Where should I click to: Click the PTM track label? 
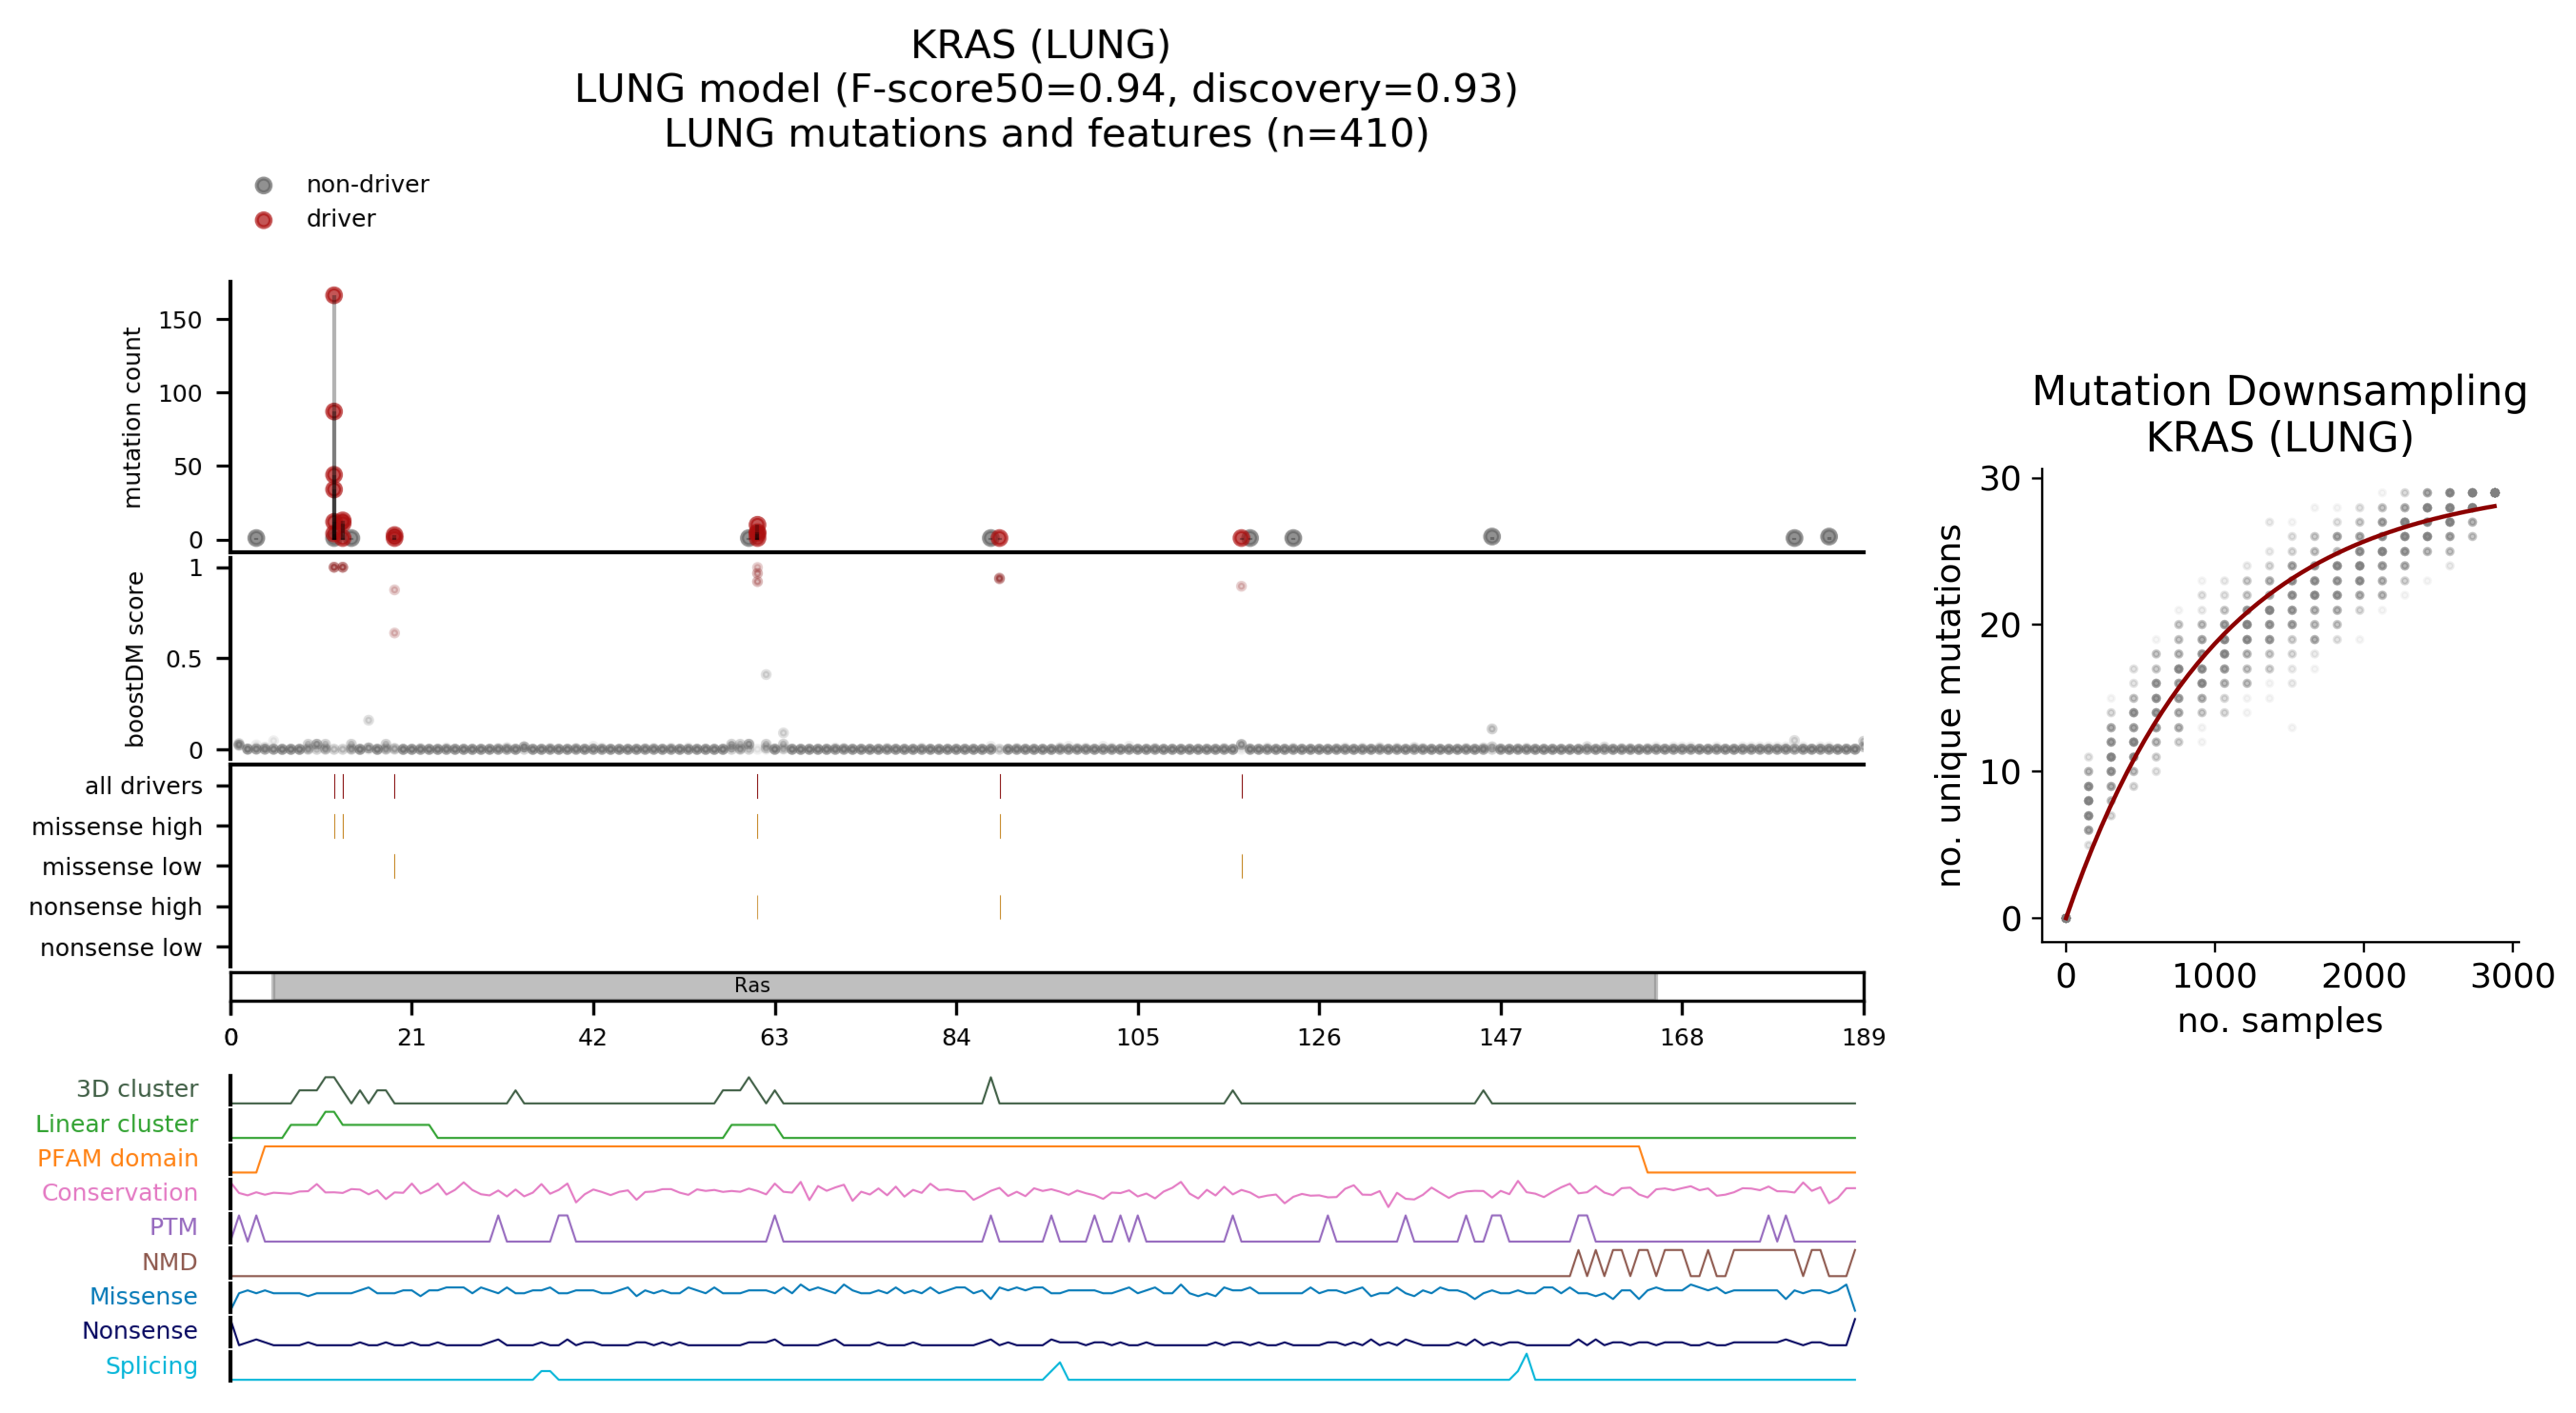pos(173,1227)
